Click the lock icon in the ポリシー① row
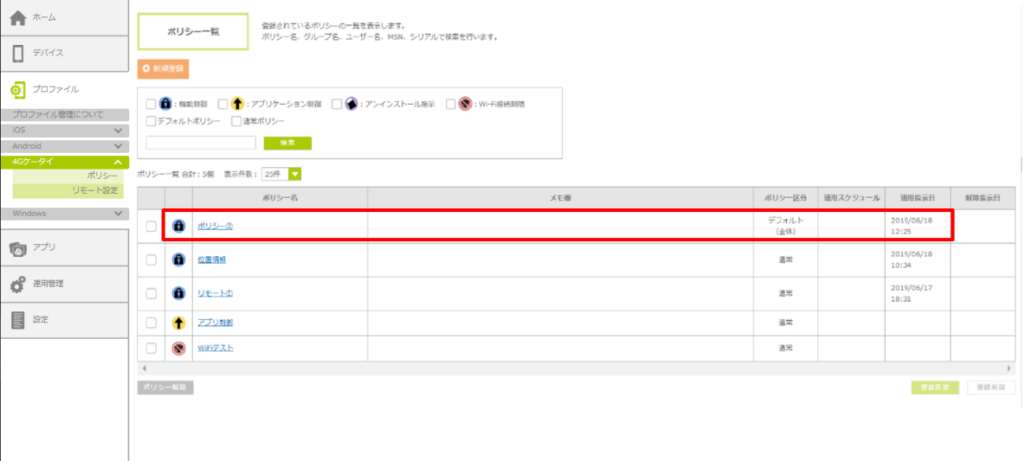1024x461 pixels. (179, 226)
